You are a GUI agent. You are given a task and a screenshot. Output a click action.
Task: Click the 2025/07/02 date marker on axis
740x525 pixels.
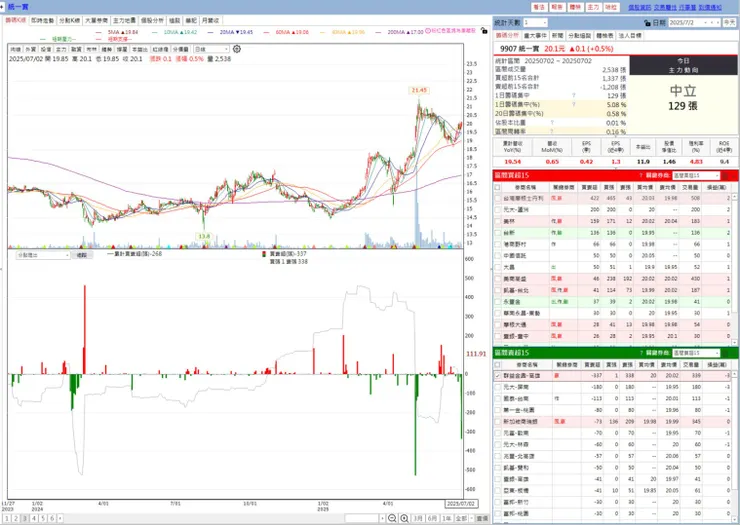(461, 504)
